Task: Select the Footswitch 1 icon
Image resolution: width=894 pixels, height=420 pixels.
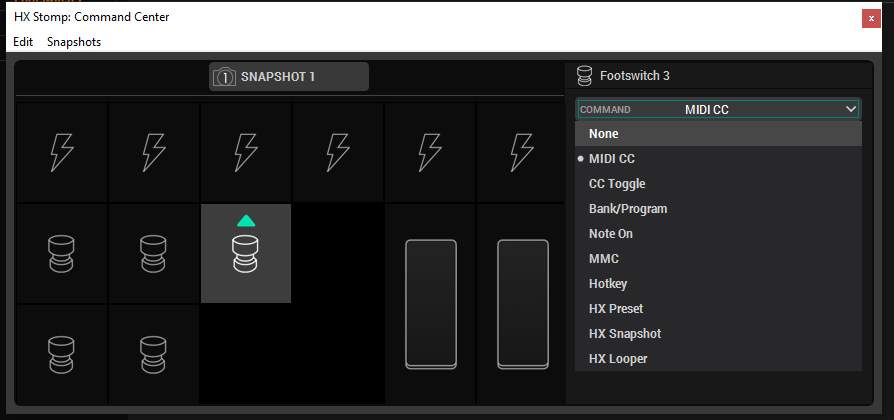Action: 62,254
